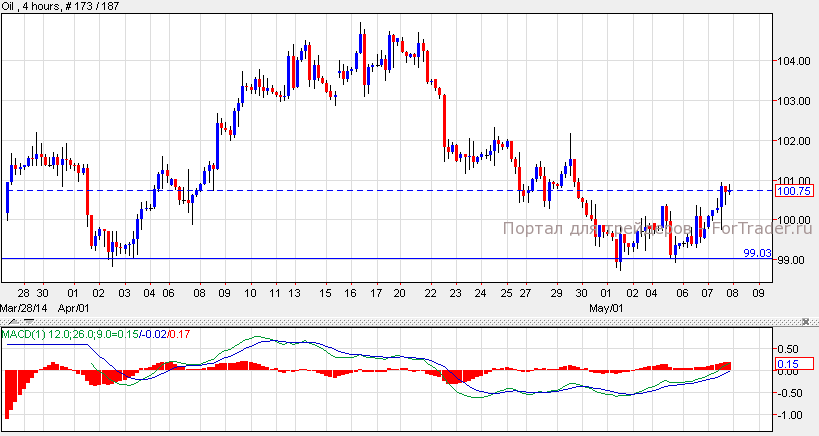The height and width of the screenshot is (436, 819).
Task: Click the 0.15 MACD value box
Action: 790,364
